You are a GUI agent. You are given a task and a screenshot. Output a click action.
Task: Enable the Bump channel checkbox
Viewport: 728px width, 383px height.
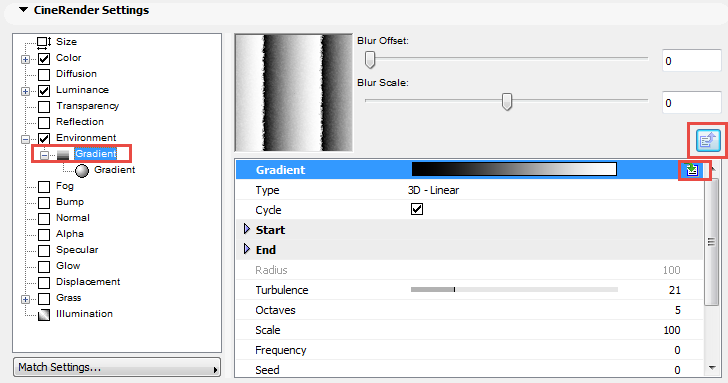tap(44, 203)
